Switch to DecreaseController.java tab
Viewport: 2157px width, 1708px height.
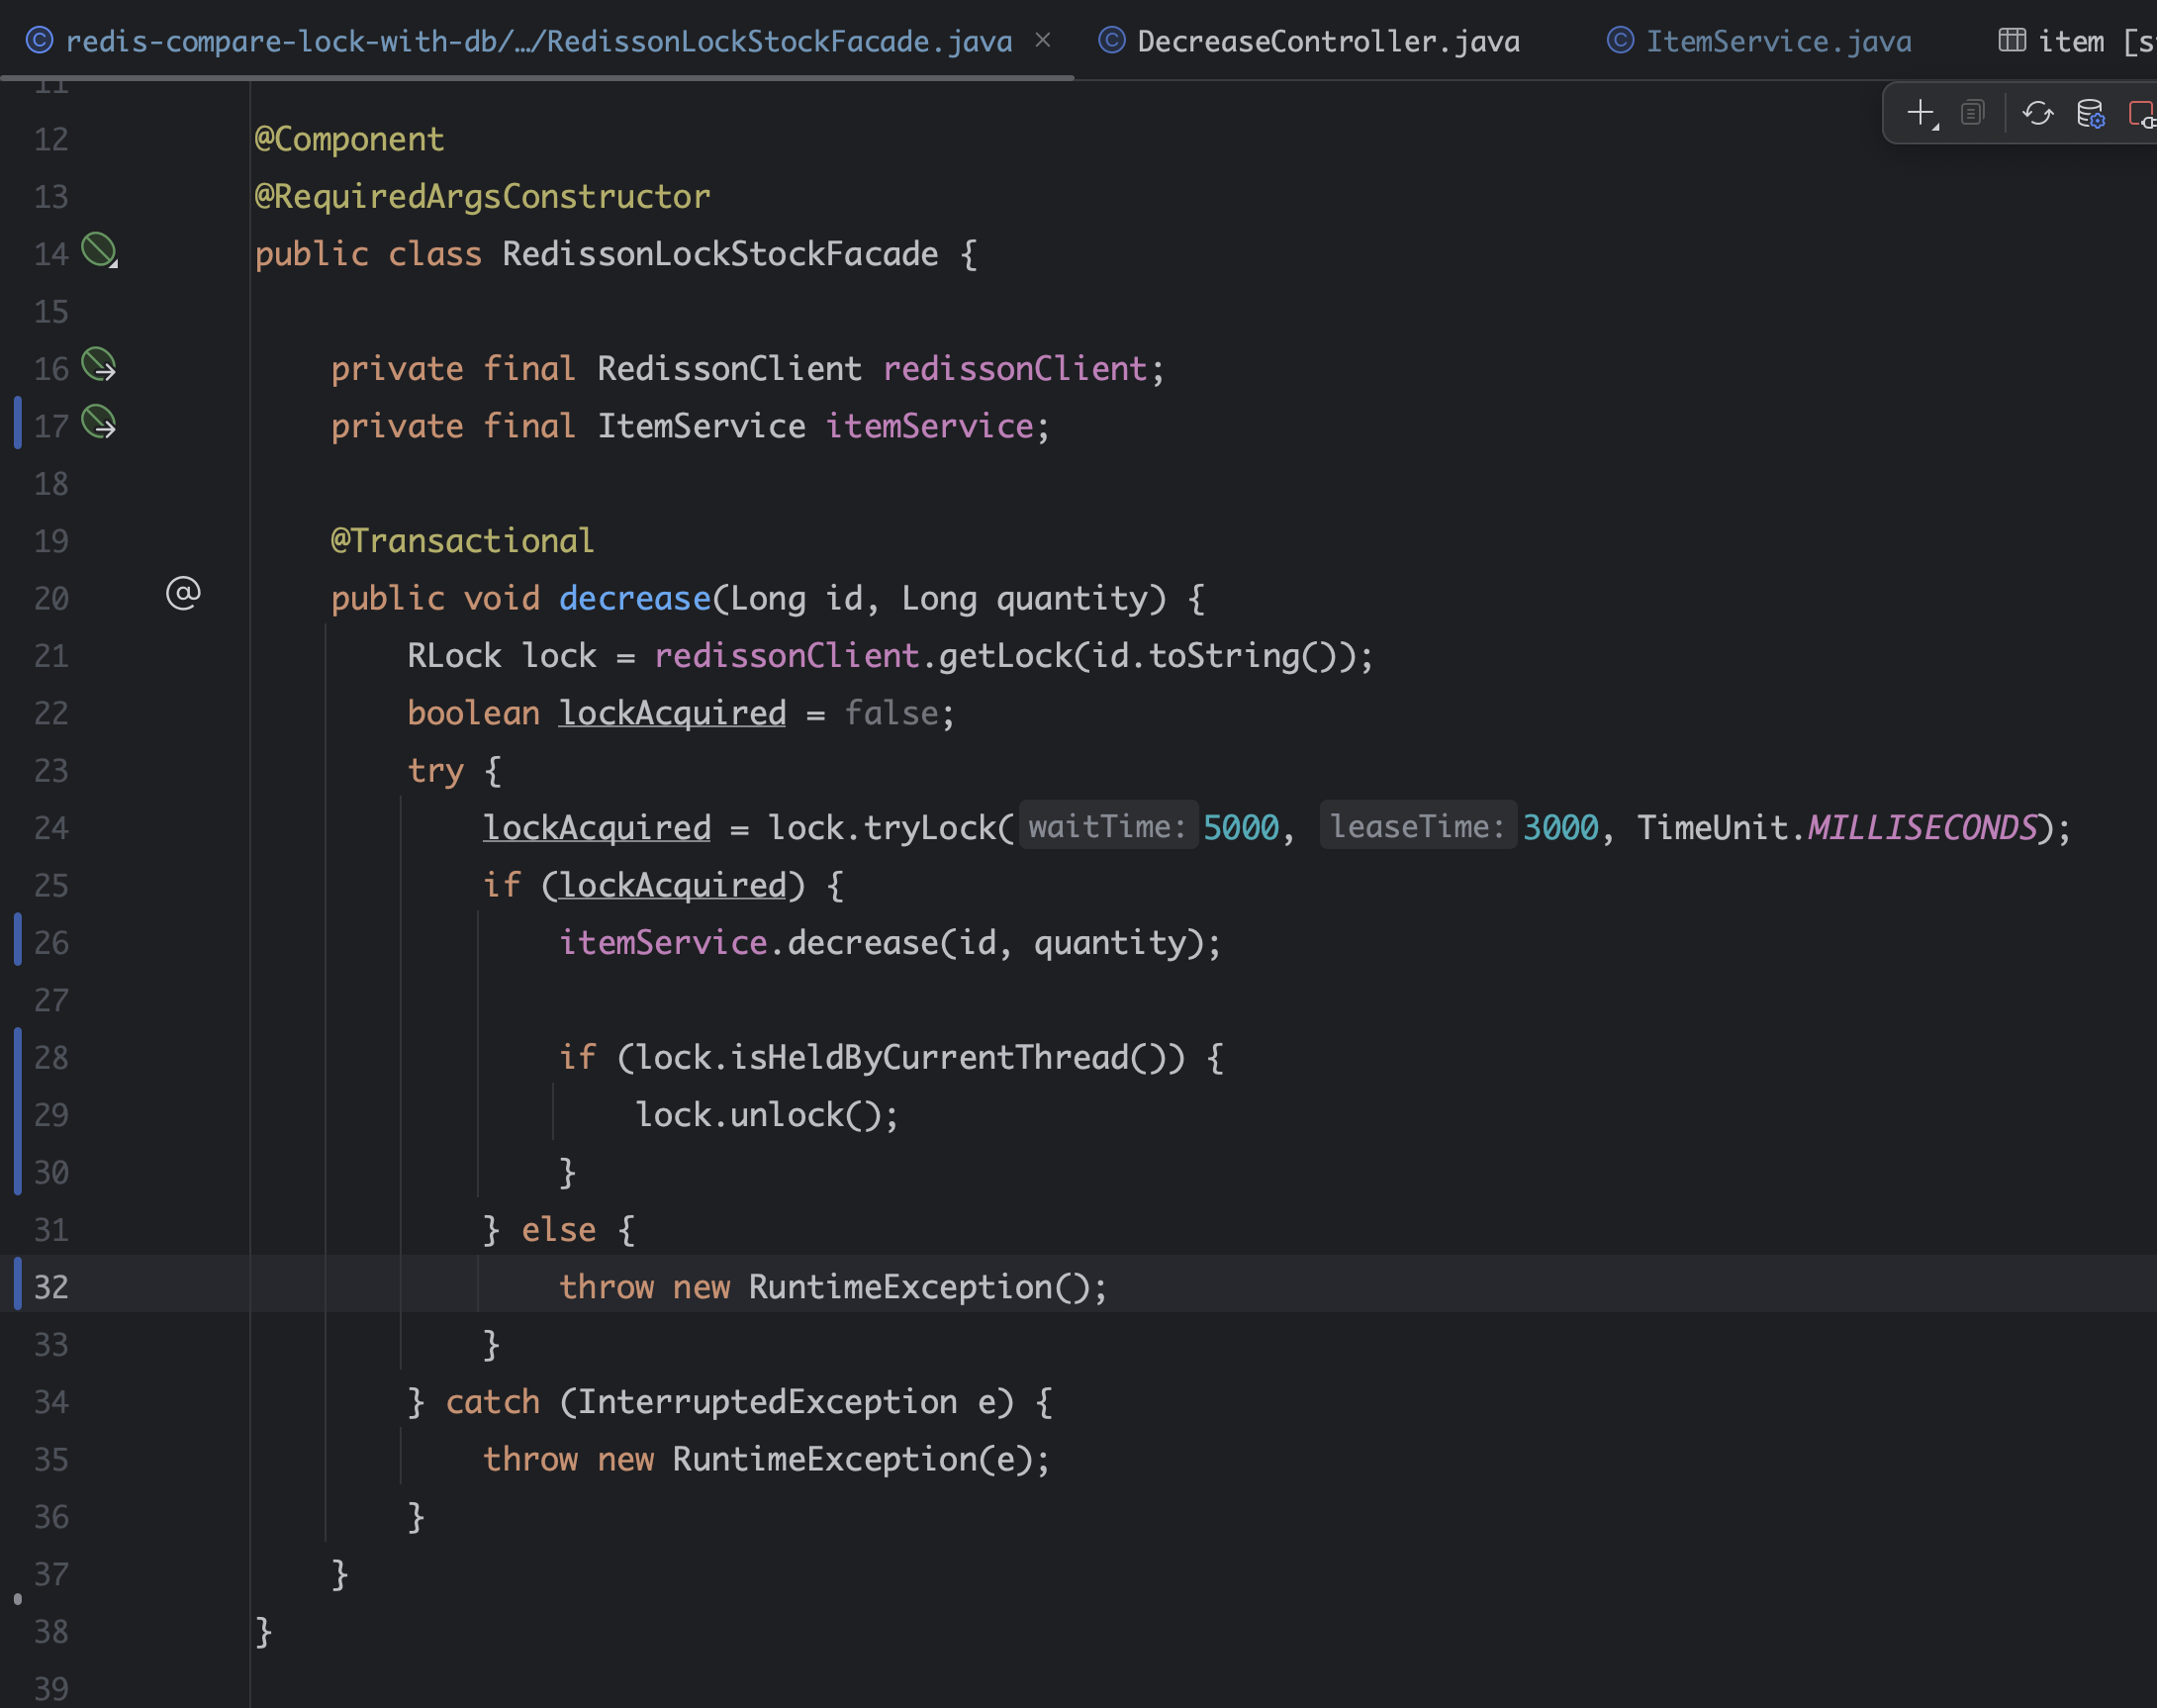pos(1327,41)
